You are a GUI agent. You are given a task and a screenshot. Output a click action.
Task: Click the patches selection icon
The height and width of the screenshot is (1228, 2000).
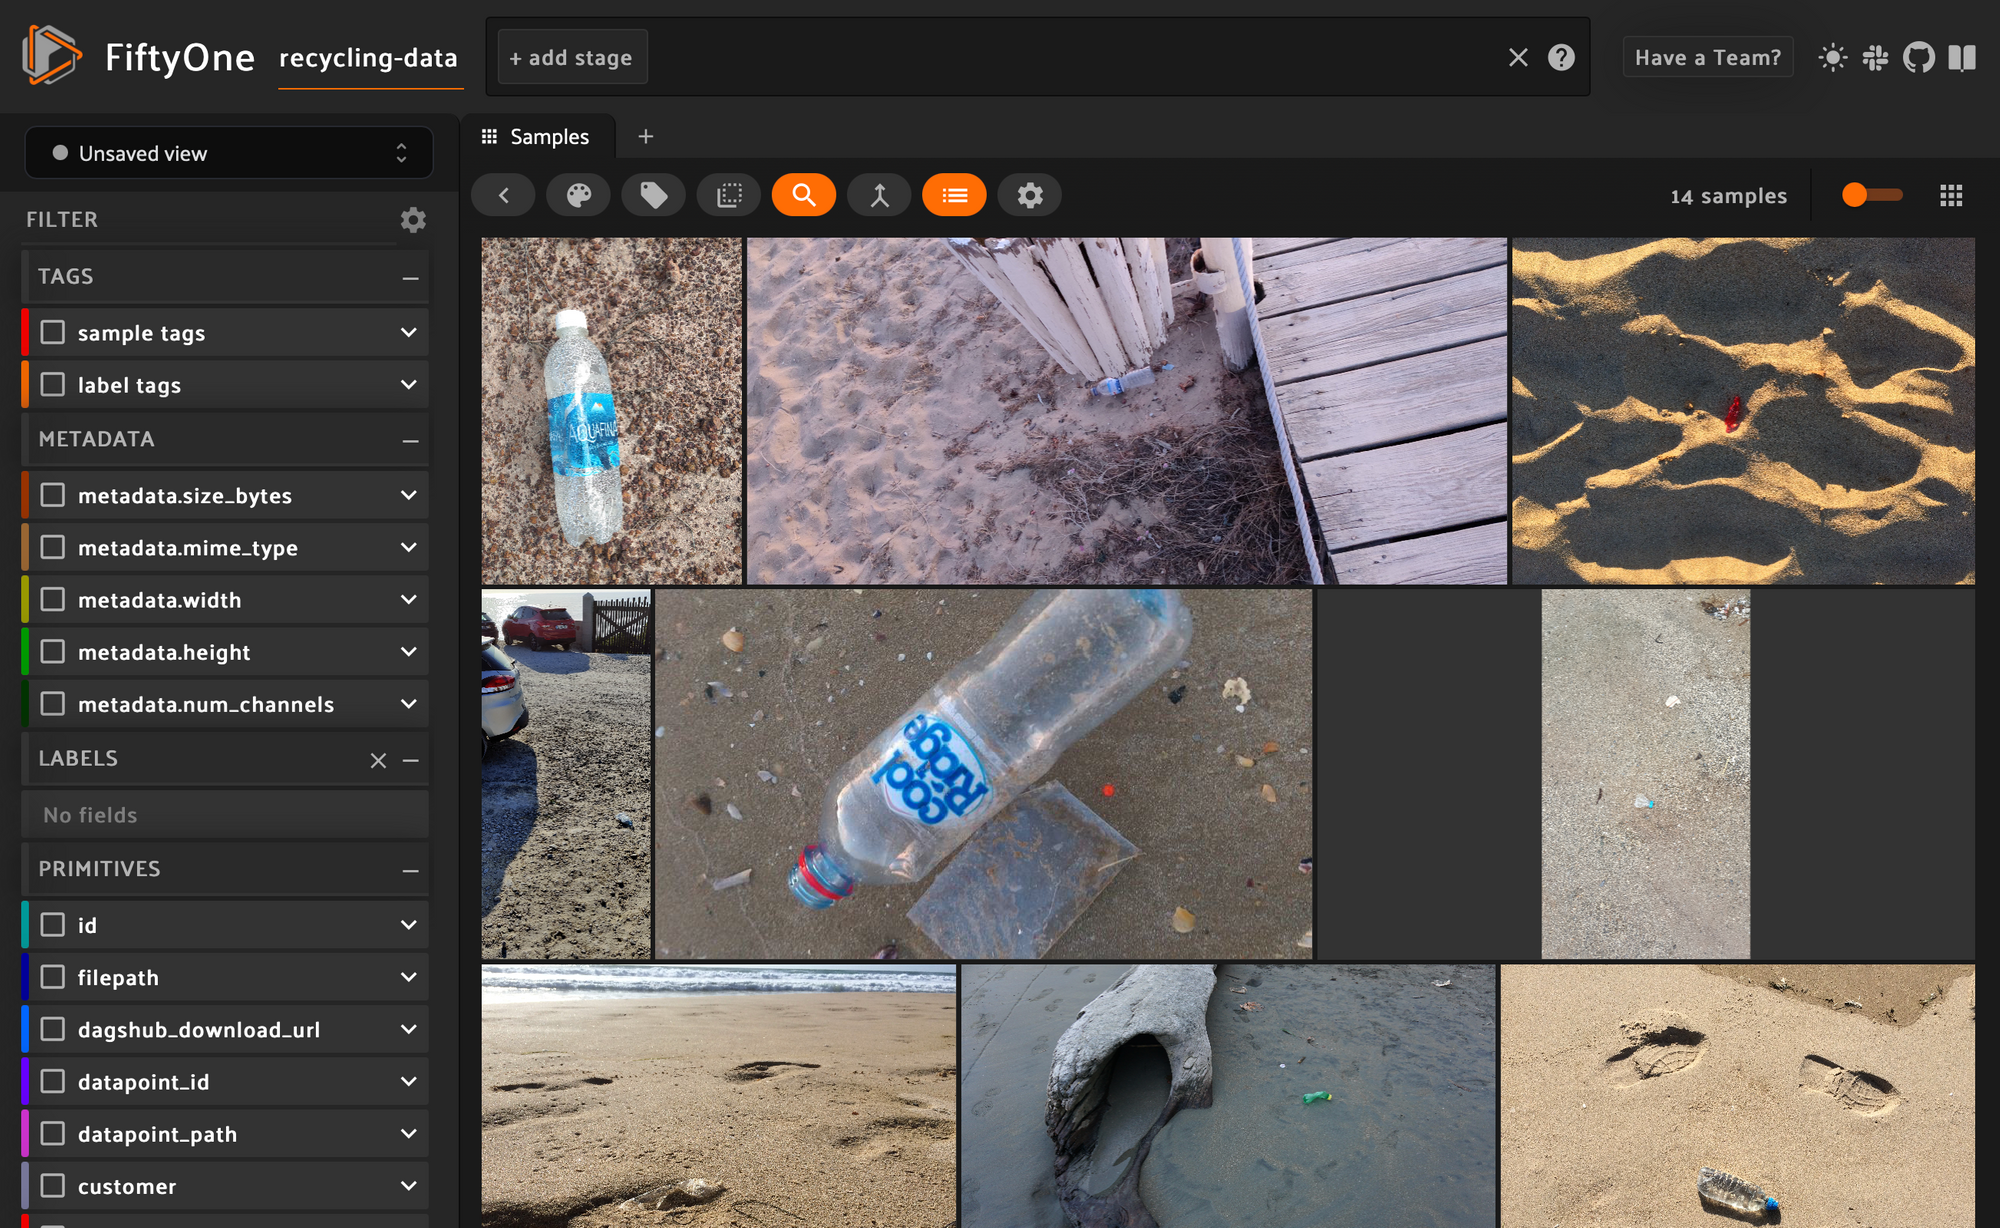729,195
